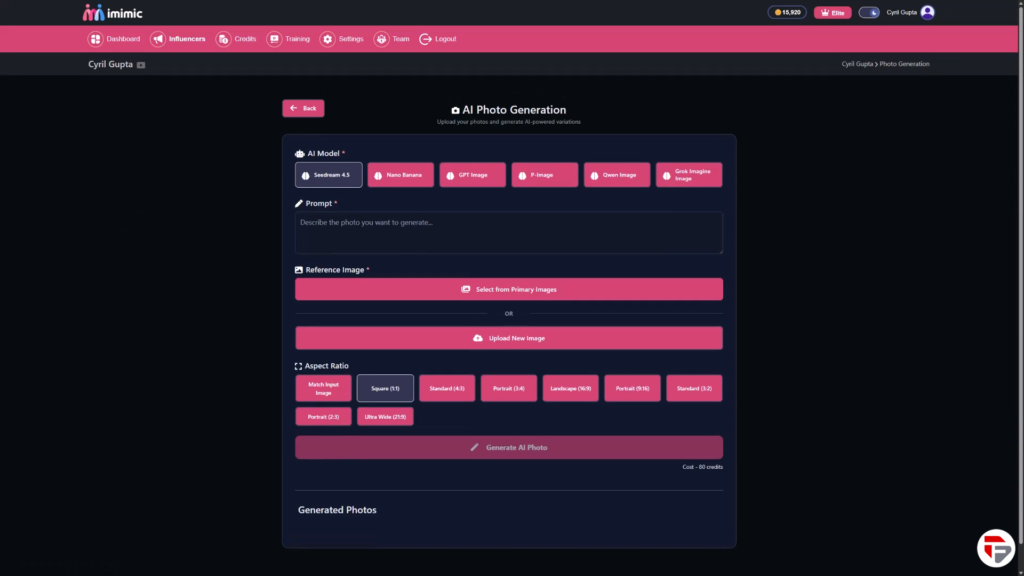This screenshot has width=1024, height=576.
Task: Select the Grok Imagine Image model
Action: click(x=688, y=175)
